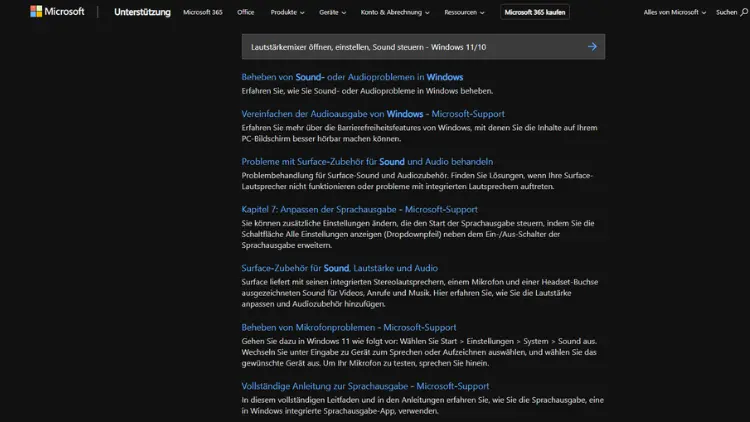Open the Unterstützung home link
This screenshot has width=750, height=422.
point(142,12)
